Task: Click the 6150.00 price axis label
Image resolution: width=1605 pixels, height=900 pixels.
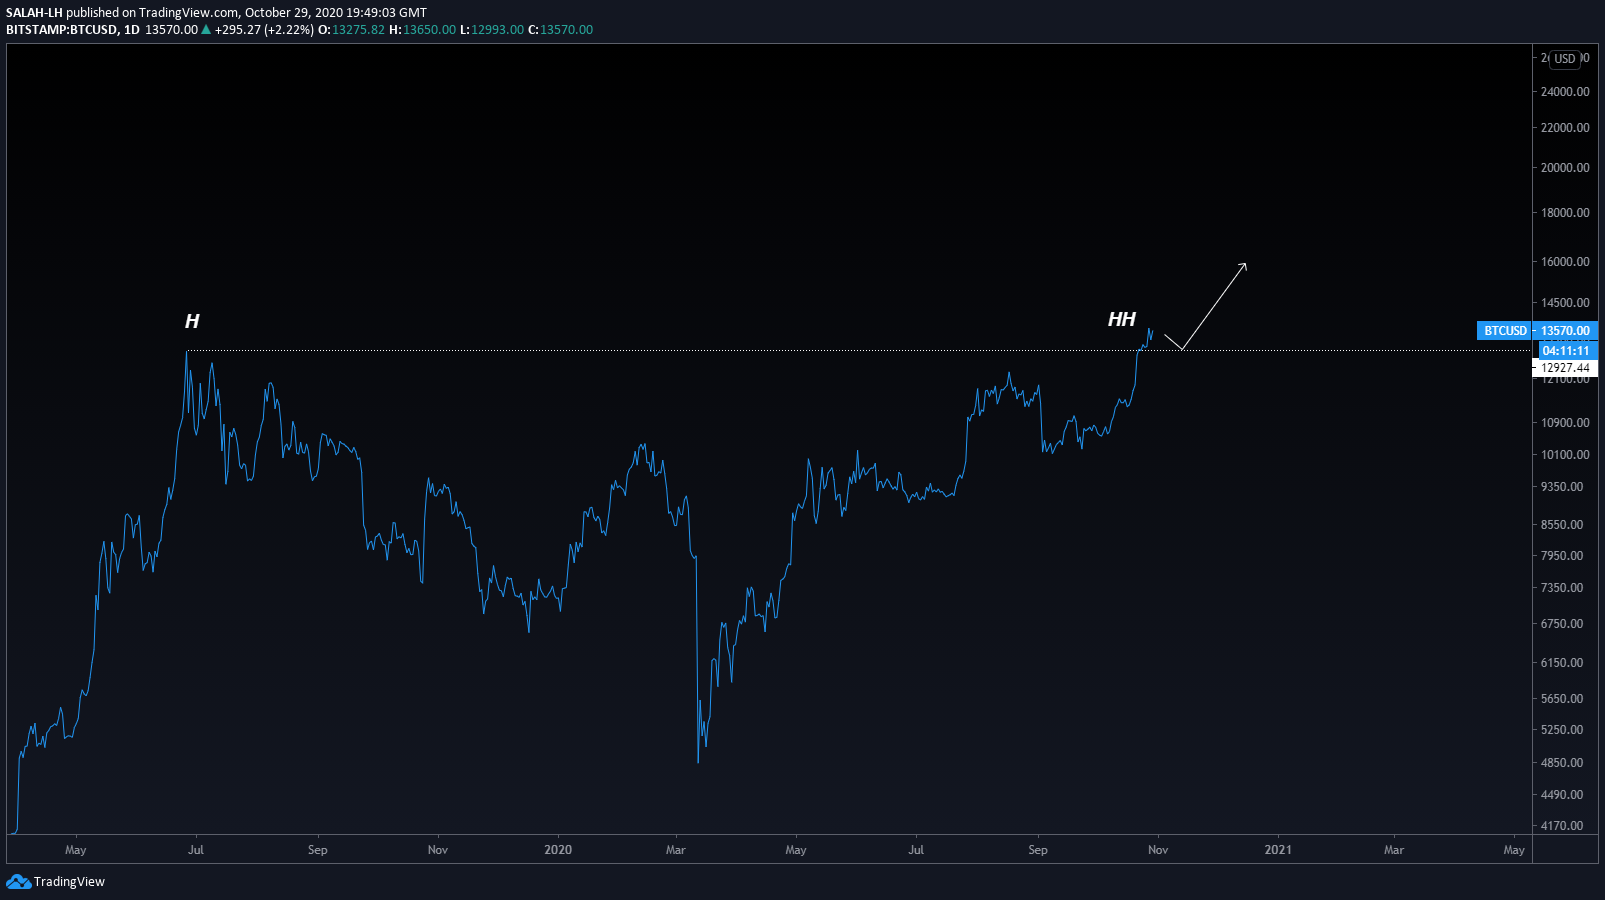Action: coord(1562,663)
